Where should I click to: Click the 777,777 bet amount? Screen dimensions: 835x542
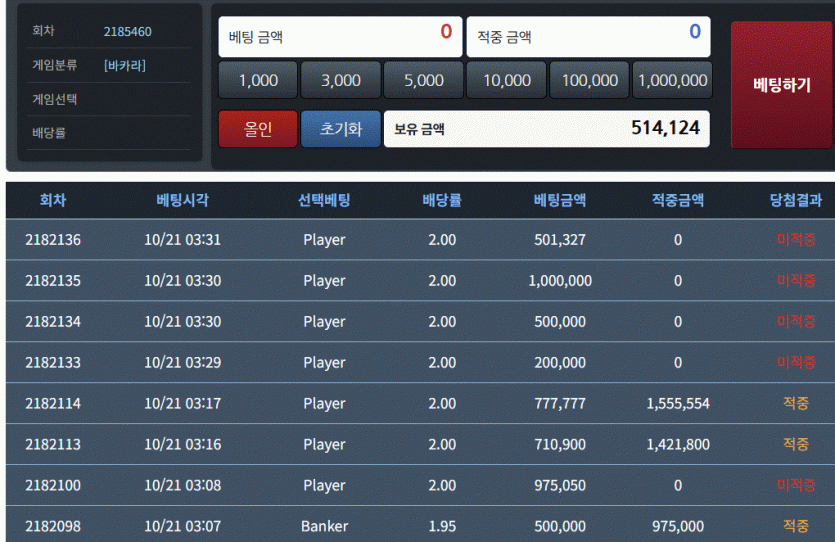[x=560, y=404]
